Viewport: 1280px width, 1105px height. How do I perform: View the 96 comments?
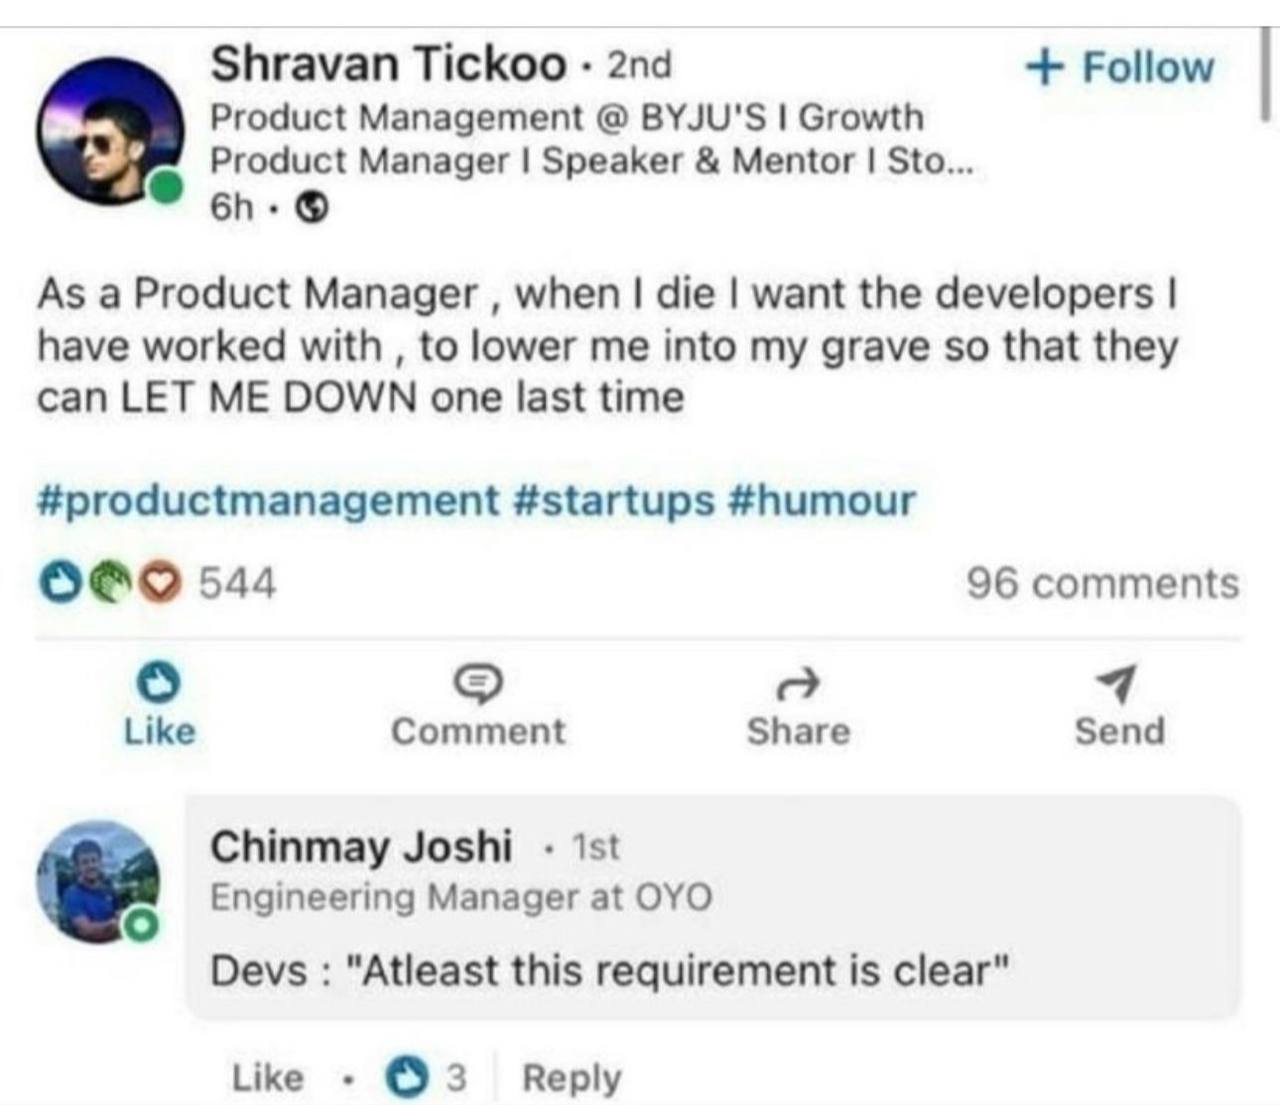coord(1102,583)
